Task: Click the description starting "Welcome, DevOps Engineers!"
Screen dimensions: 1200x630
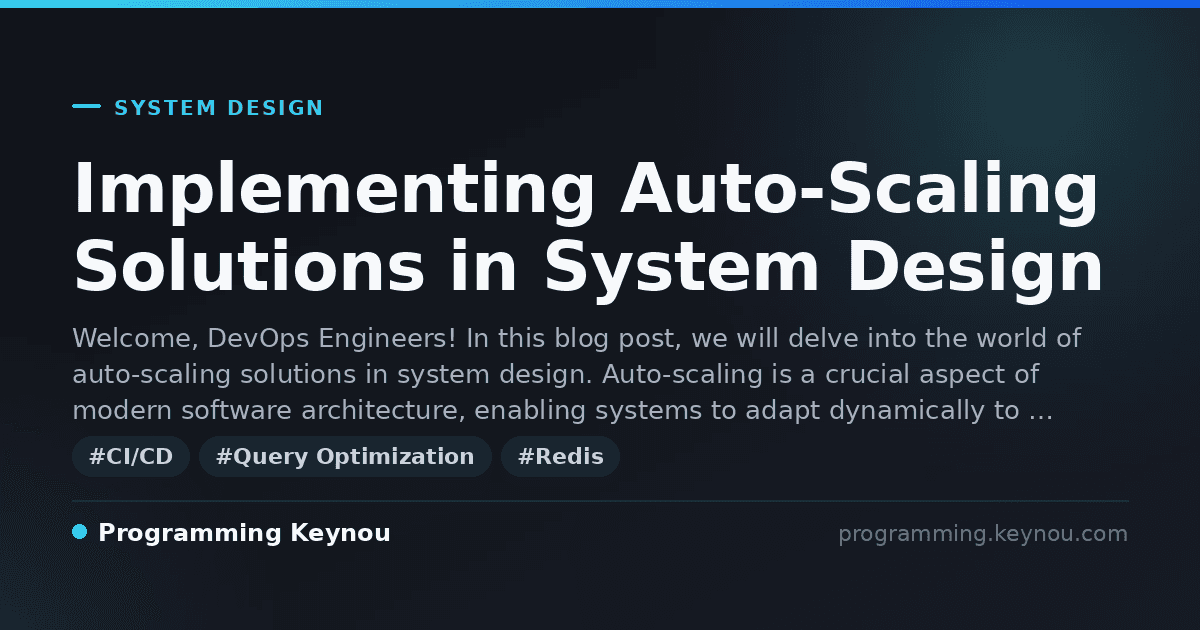Action: pyautogui.click(x=577, y=374)
